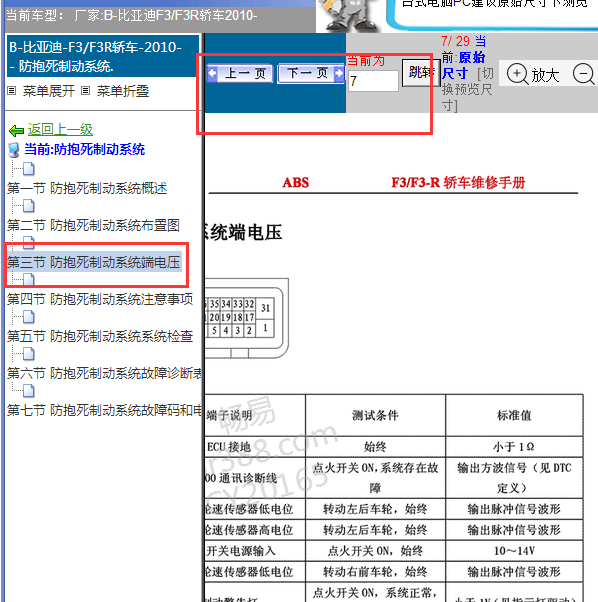The image size is (598, 602).
Task: Click the 上一页 previous page button
Action: point(240,73)
